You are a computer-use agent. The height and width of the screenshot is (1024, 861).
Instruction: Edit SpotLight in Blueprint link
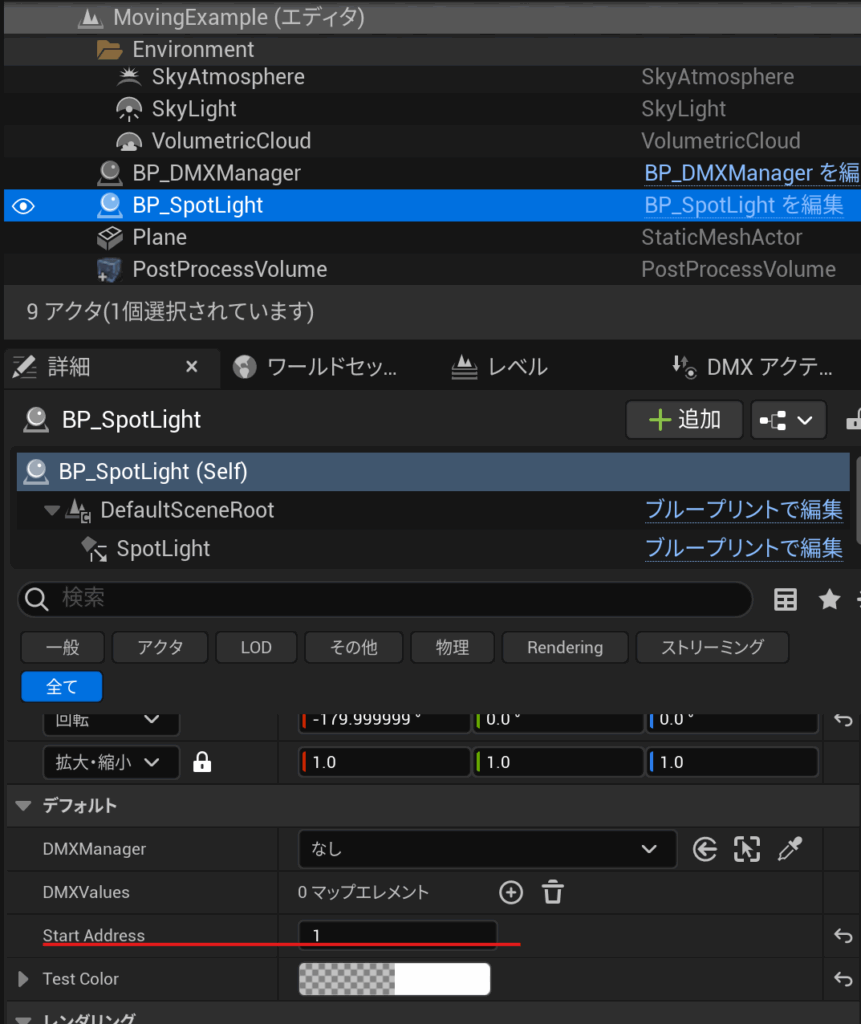pyautogui.click(x=743, y=549)
